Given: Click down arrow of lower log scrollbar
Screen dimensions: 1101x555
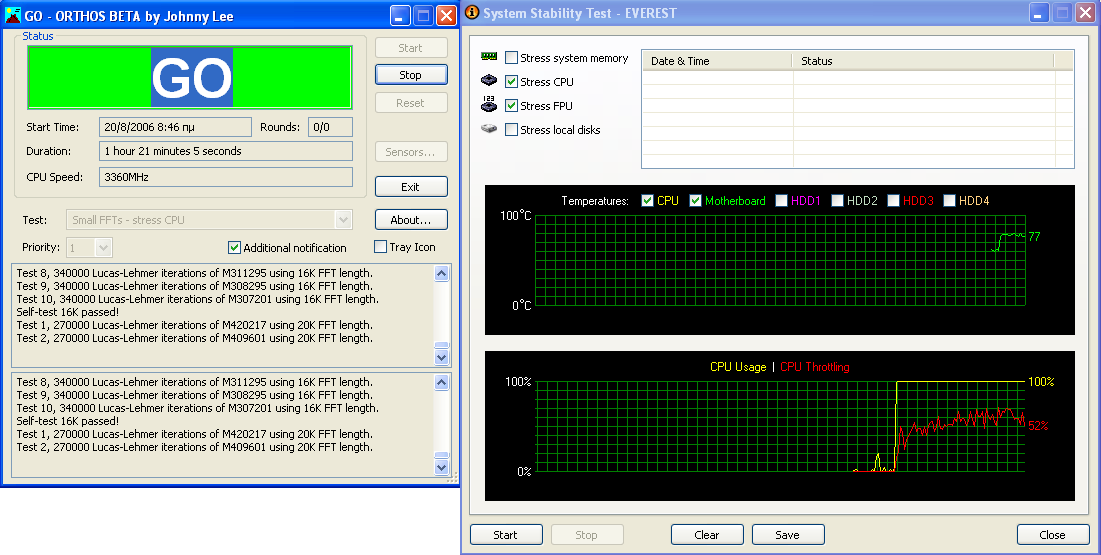Looking at the screenshot, I should tap(442, 466).
